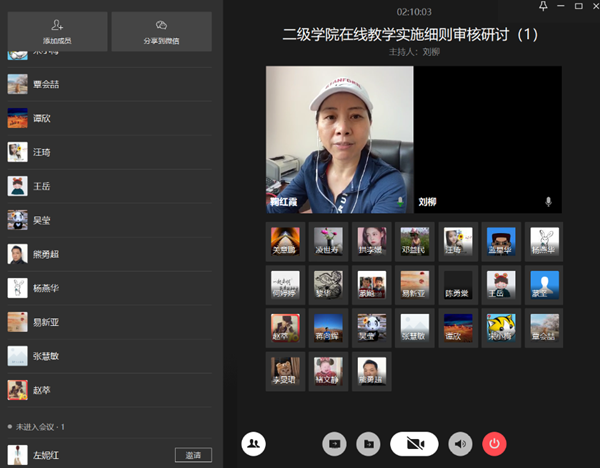Select 汪琦 in the member list
The image size is (600, 468).
tap(40, 151)
